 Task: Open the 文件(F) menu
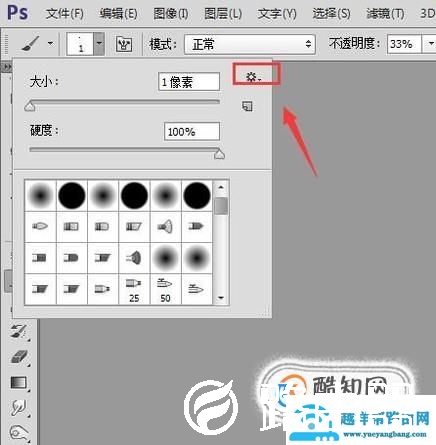tap(65, 14)
